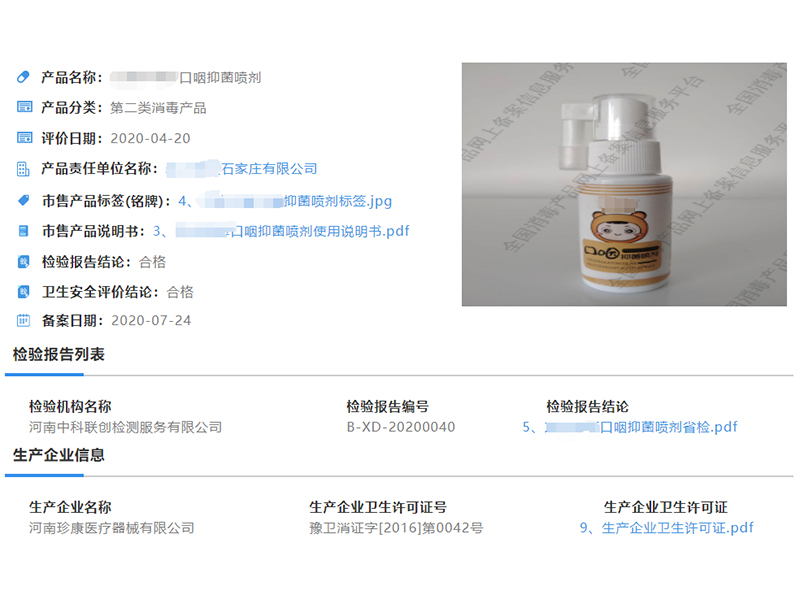This screenshot has width=800, height=600.
Task: Click license number 豫卫消证字[2016]第0042号
Action: tap(396, 528)
